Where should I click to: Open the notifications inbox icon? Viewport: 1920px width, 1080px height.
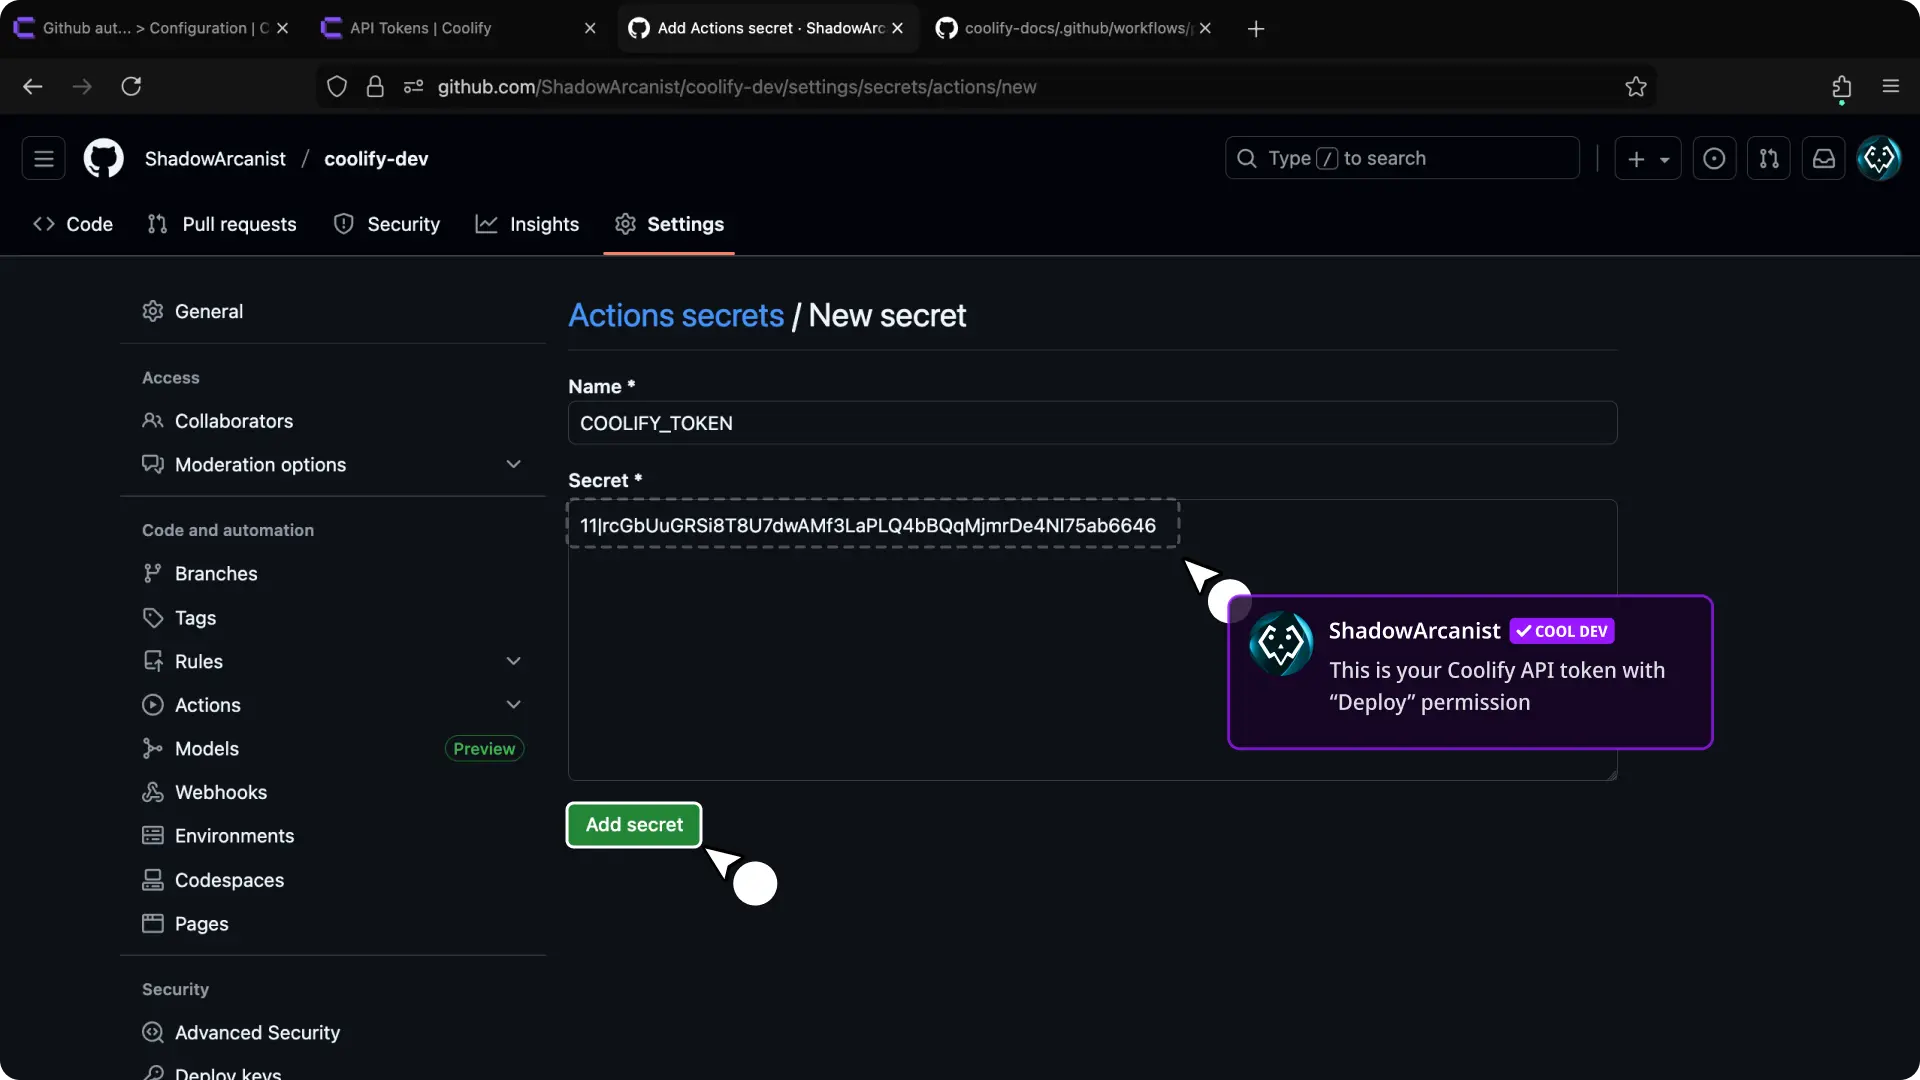1823,159
